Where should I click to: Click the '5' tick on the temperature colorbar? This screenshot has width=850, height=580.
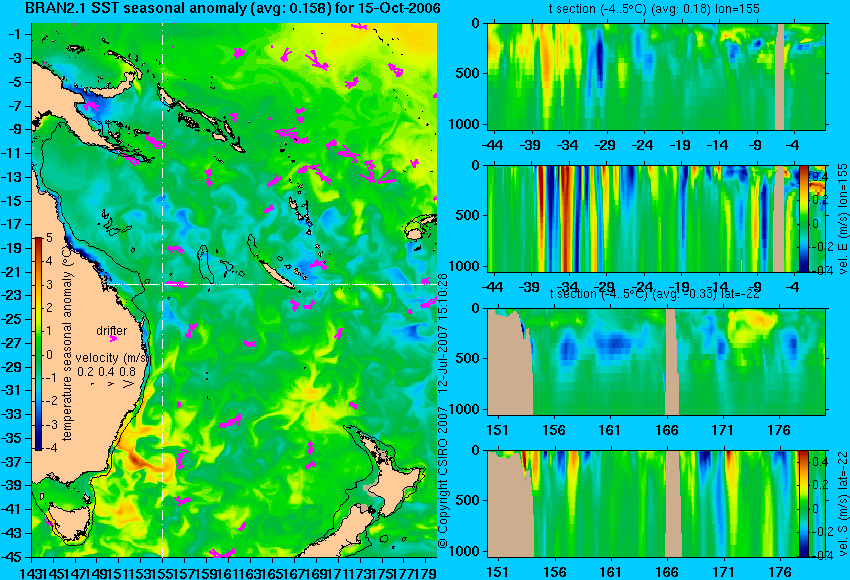click(x=49, y=237)
